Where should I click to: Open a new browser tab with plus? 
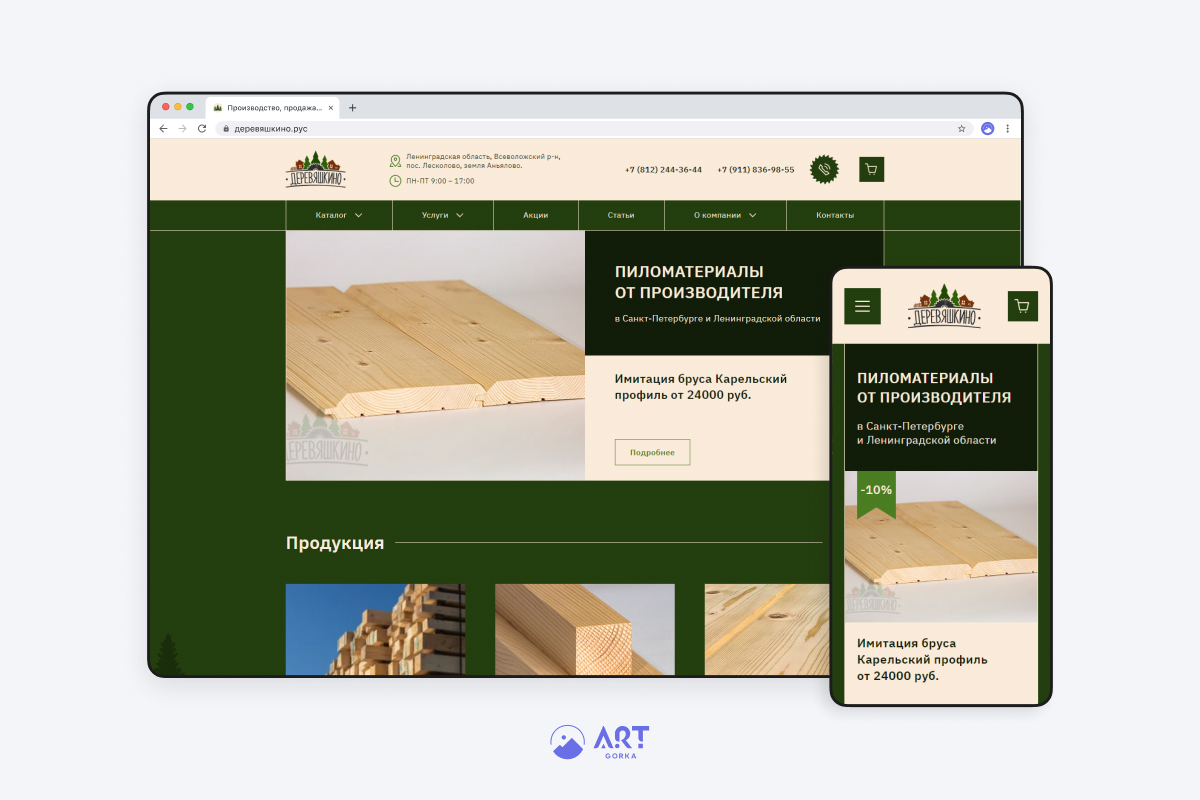(x=352, y=108)
